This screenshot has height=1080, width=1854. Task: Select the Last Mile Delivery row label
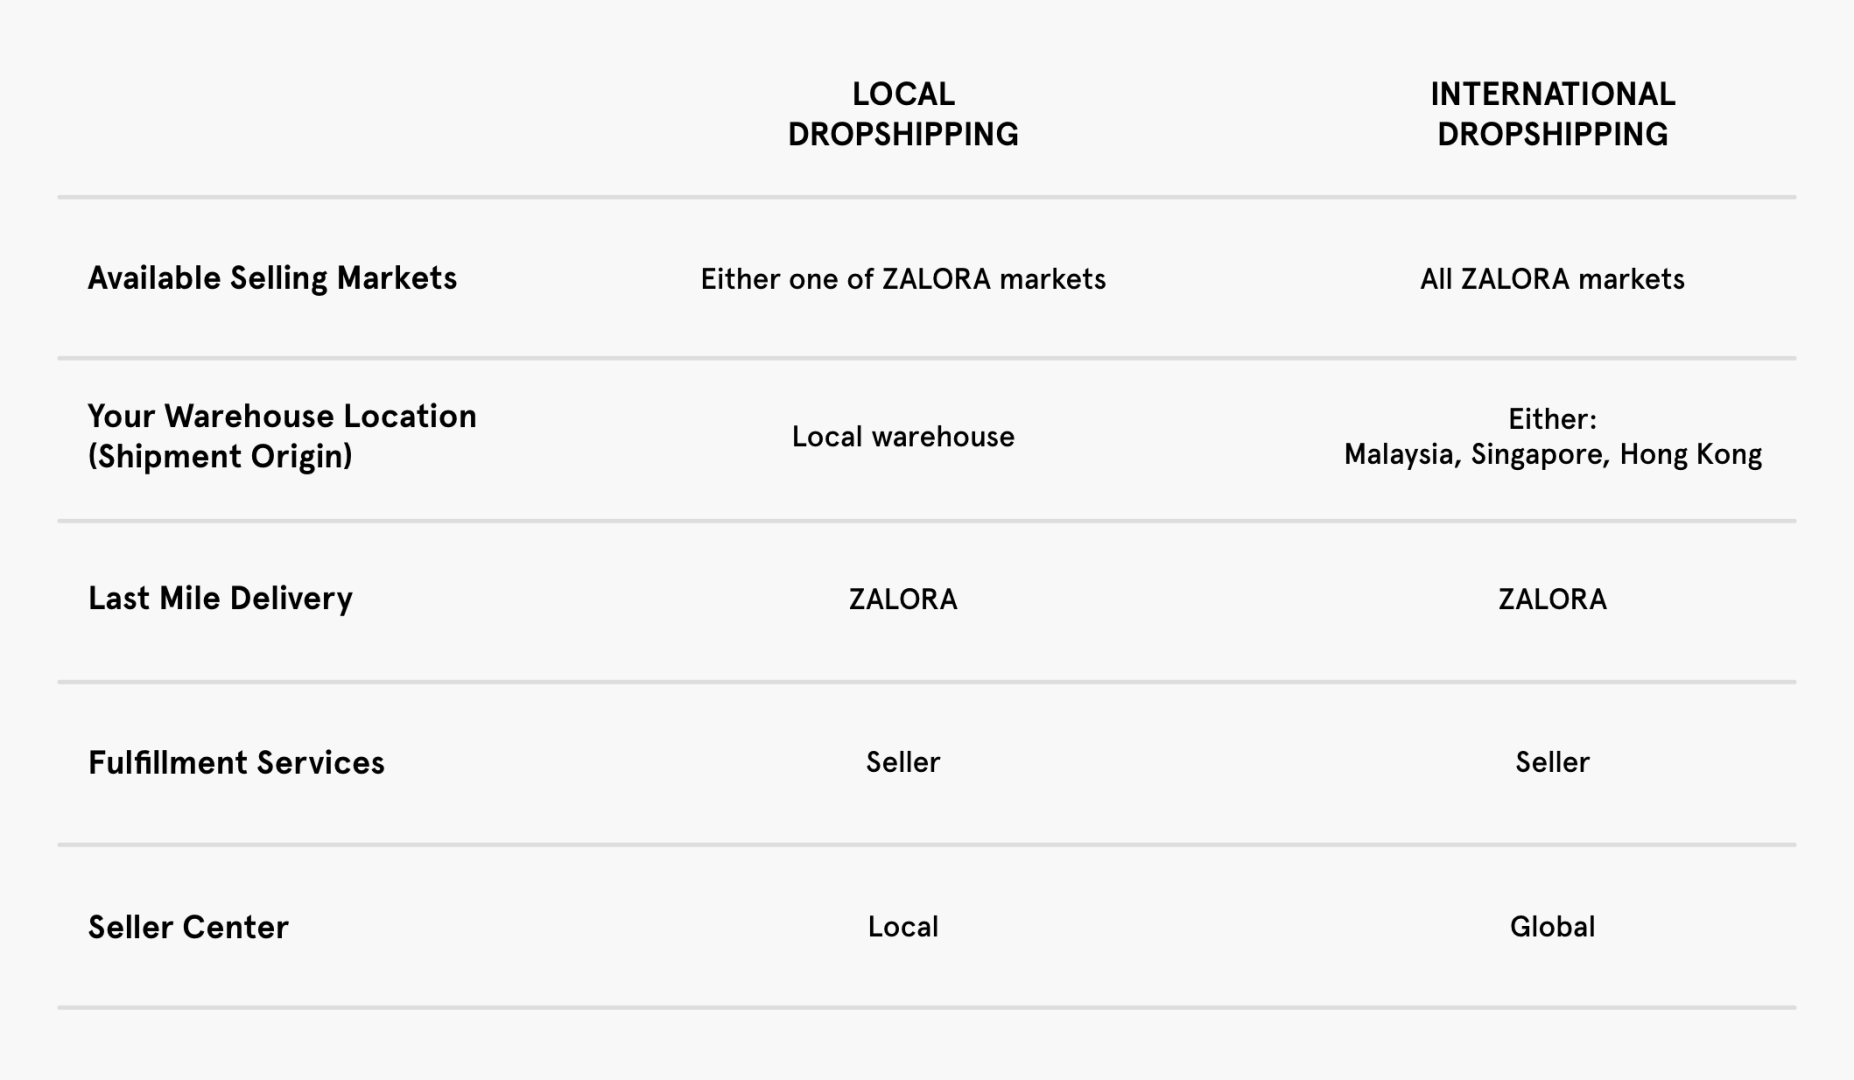220,598
